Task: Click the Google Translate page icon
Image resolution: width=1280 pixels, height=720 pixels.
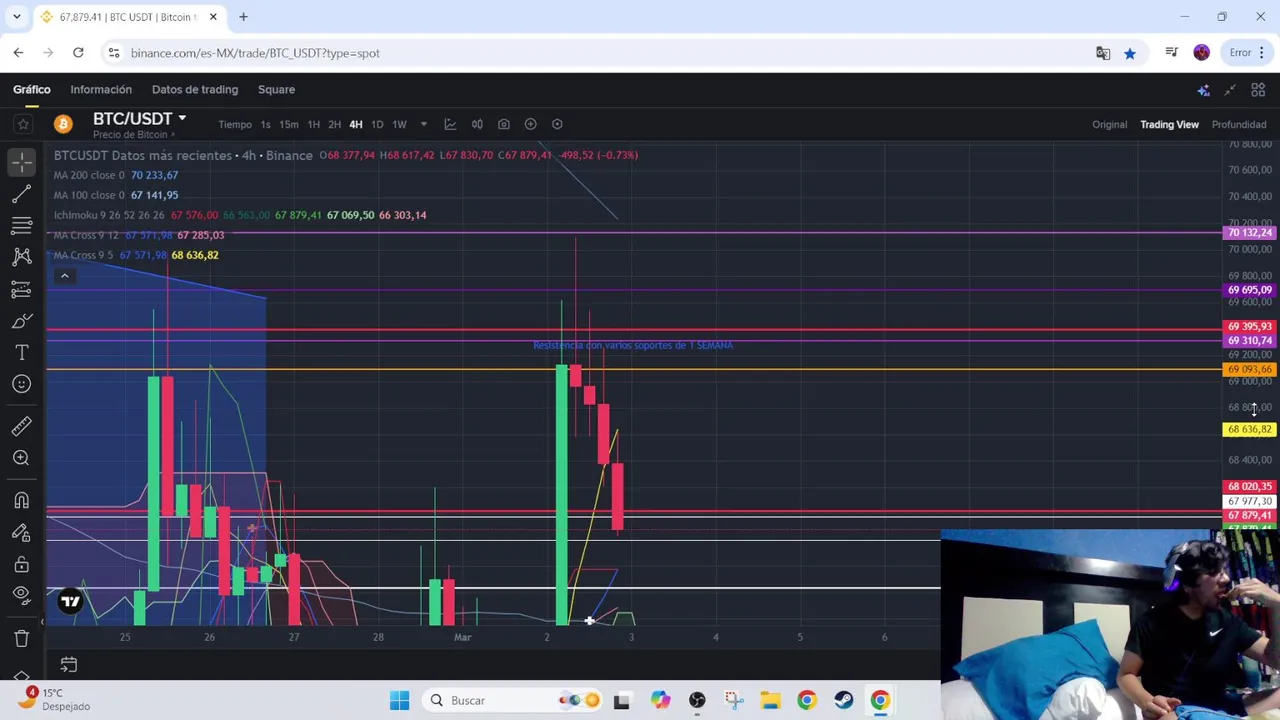Action: point(1103,53)
